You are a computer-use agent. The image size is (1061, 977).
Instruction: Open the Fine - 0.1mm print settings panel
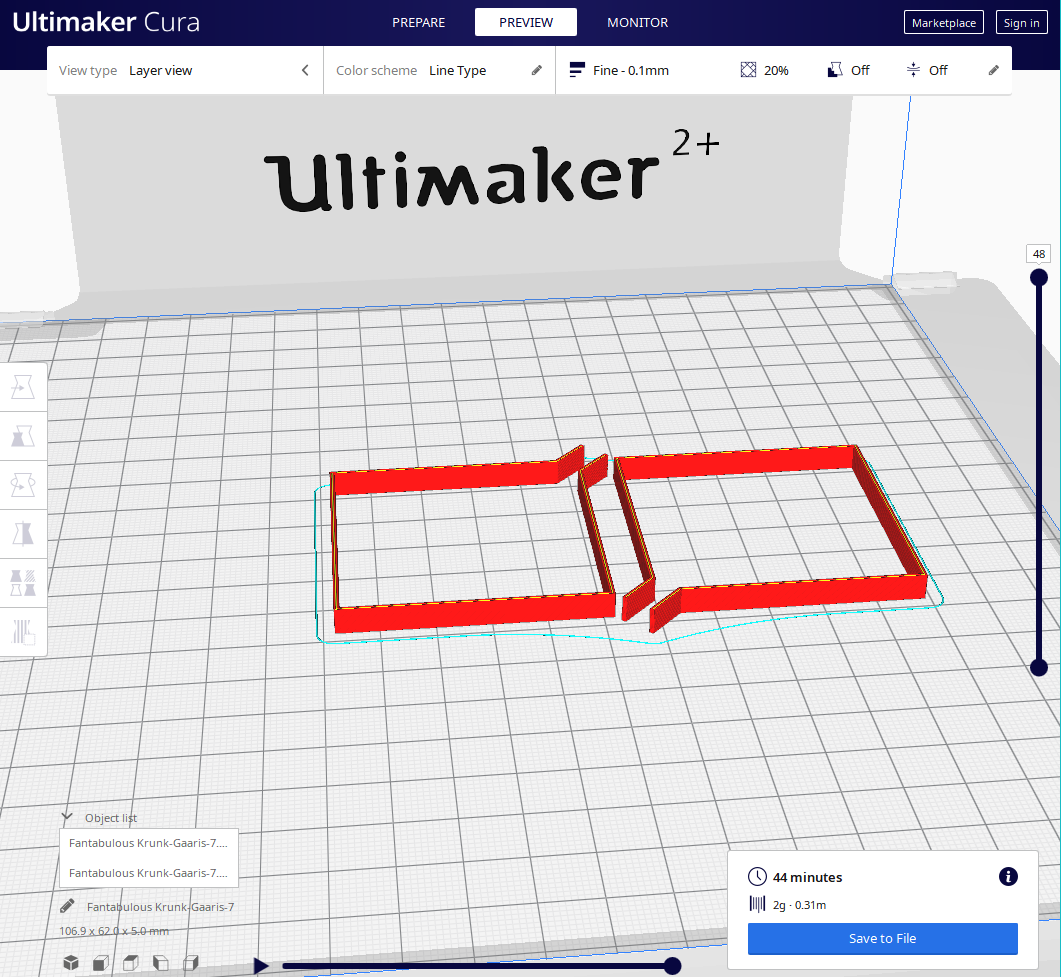tap(784, 70)
